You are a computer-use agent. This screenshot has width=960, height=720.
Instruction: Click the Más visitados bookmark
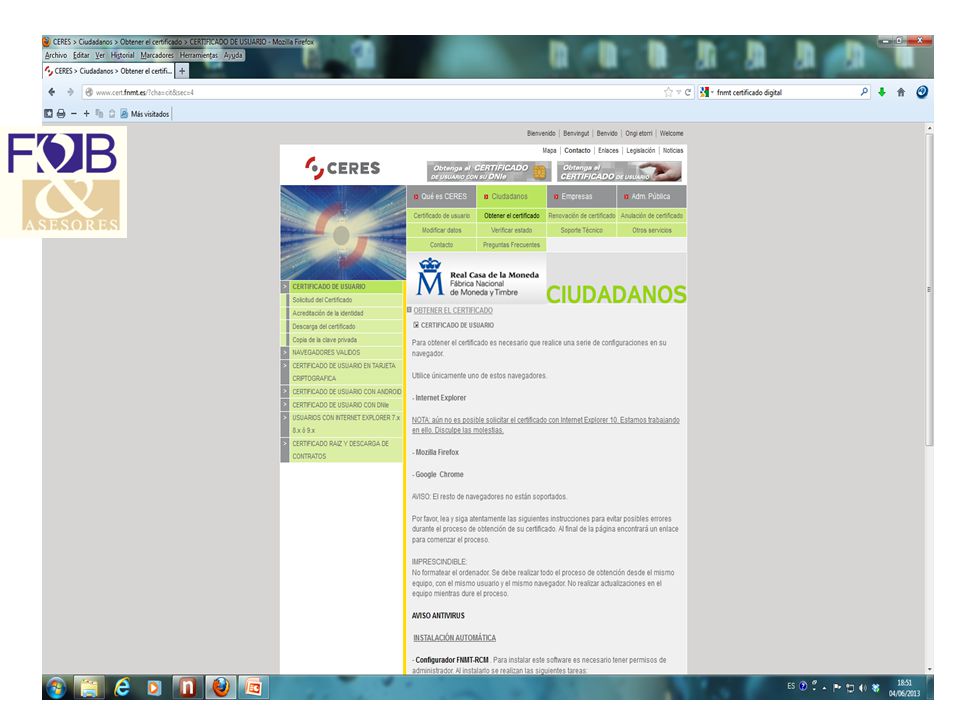pos(145,114)
